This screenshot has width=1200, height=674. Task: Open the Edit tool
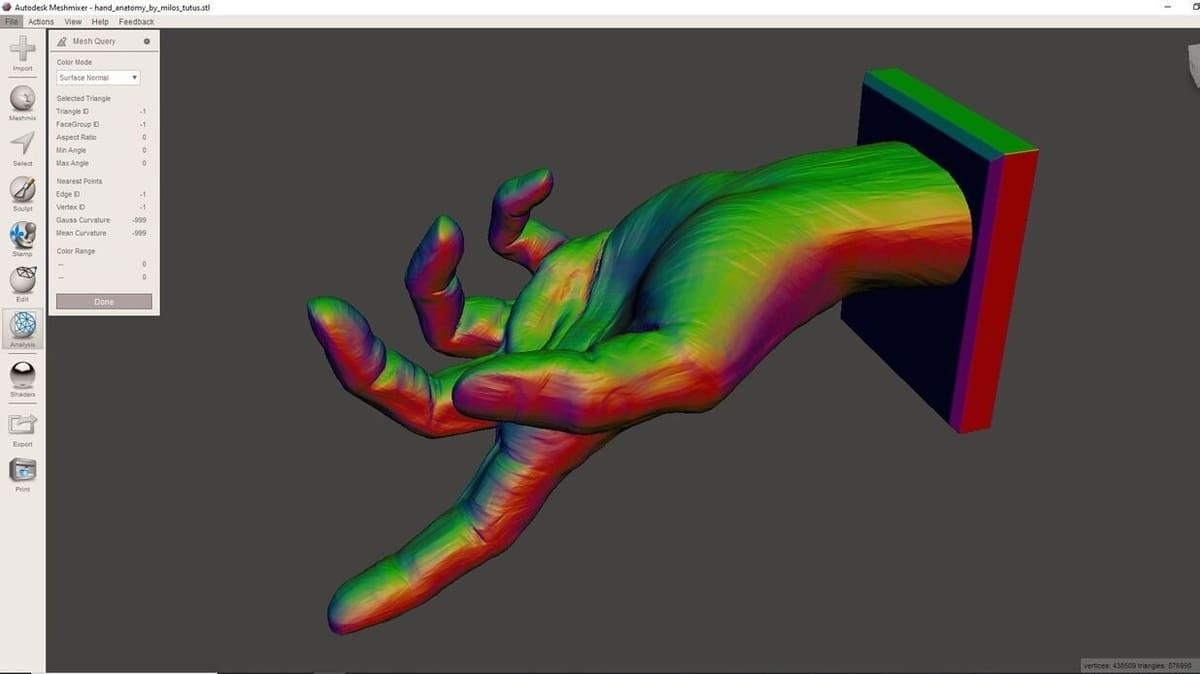pos(22,284)
